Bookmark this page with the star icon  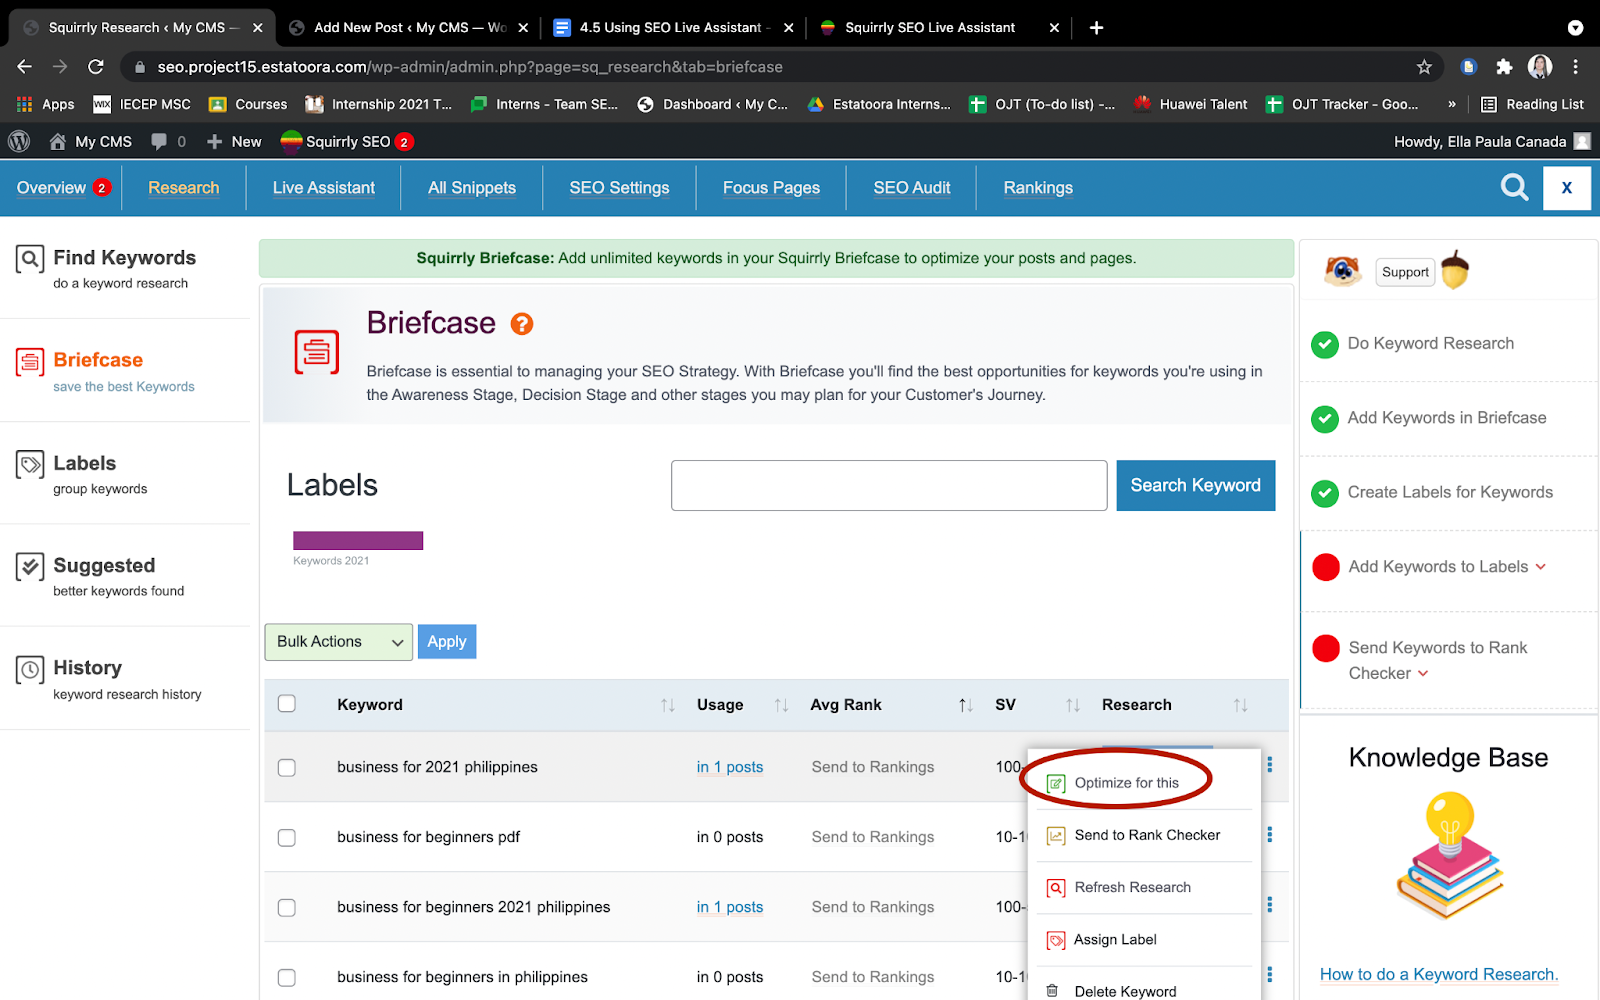click(x=1424, y=67)
